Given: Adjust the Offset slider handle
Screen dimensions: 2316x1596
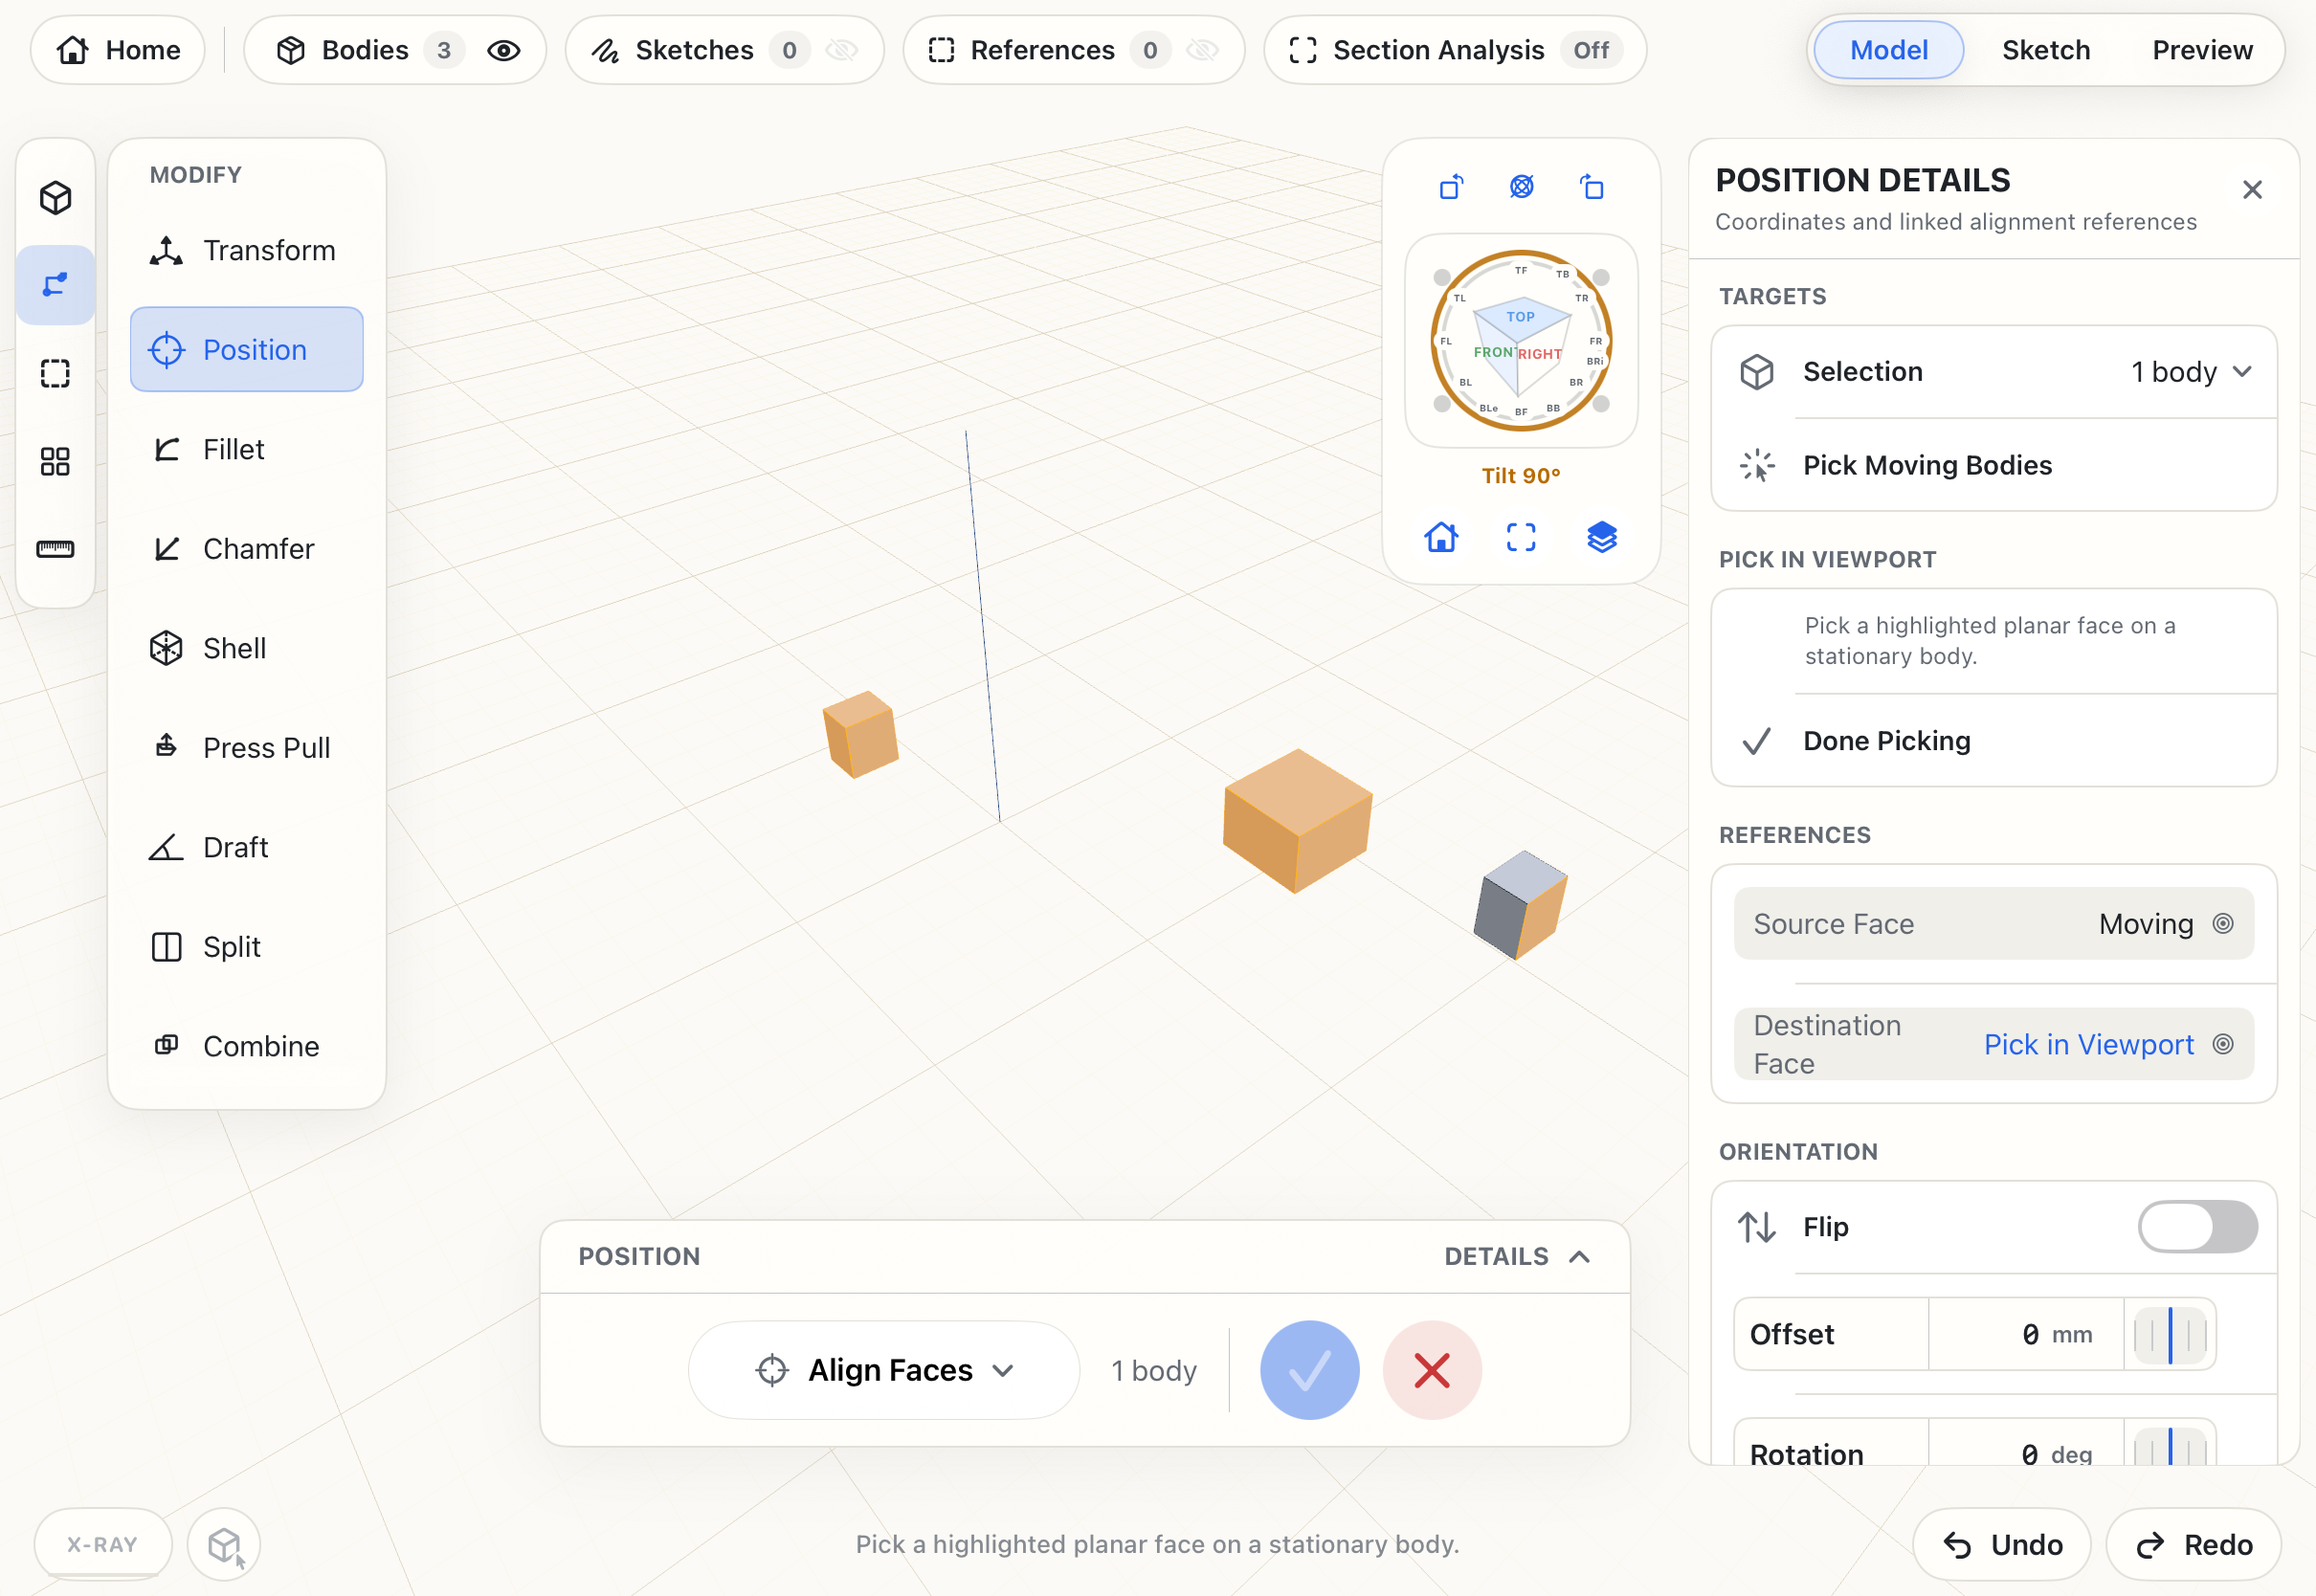Looking at the screenshot, I should click(2169, 1334).
